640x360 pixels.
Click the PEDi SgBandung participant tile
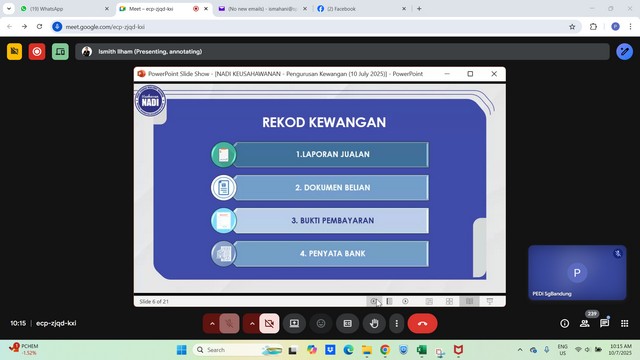[x=577, y=273]
